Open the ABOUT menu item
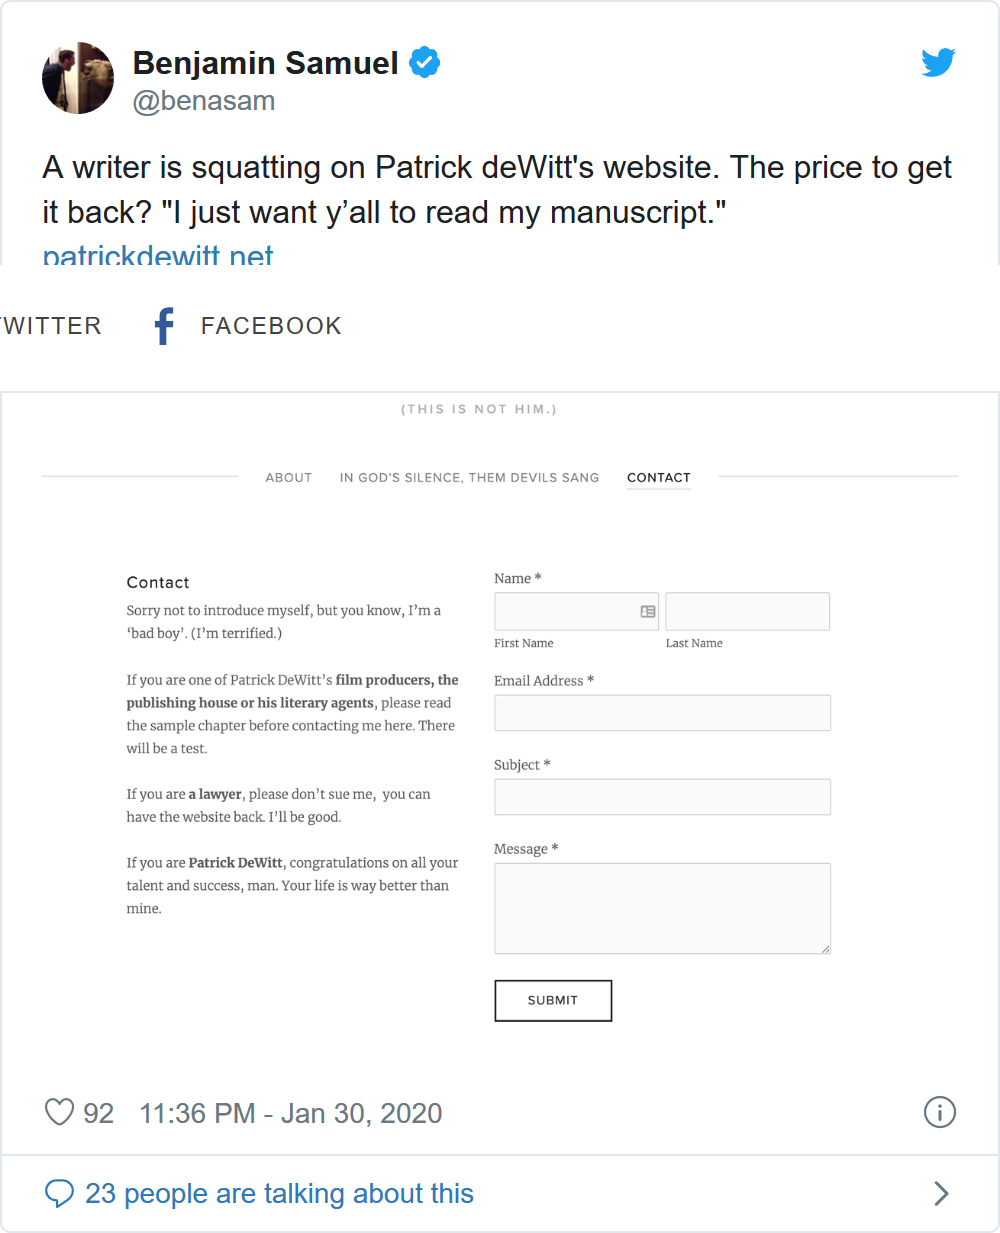 click(289, 478)
